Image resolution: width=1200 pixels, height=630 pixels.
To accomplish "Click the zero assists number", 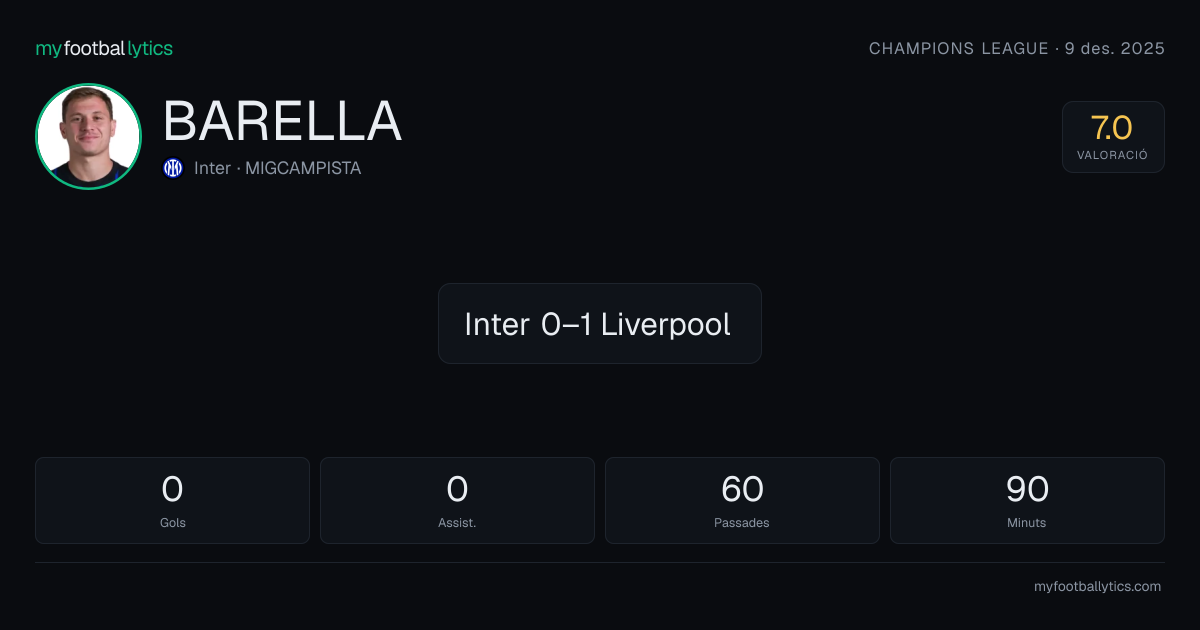I will point(457,489).
